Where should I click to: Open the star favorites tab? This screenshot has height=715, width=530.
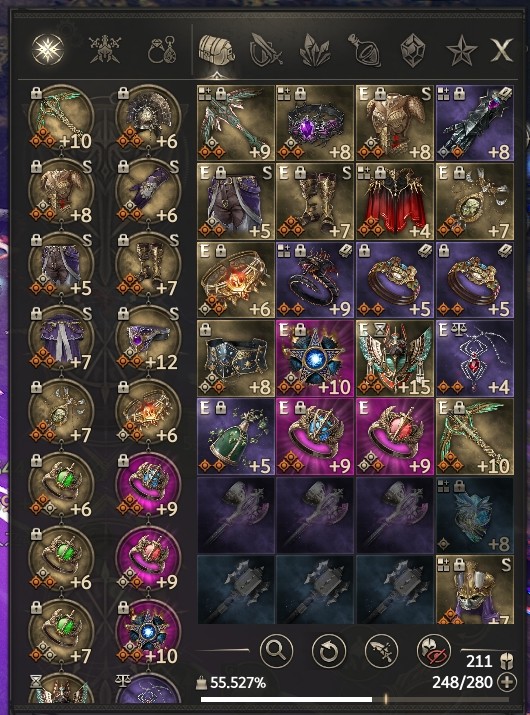click(x=462, y=50)
